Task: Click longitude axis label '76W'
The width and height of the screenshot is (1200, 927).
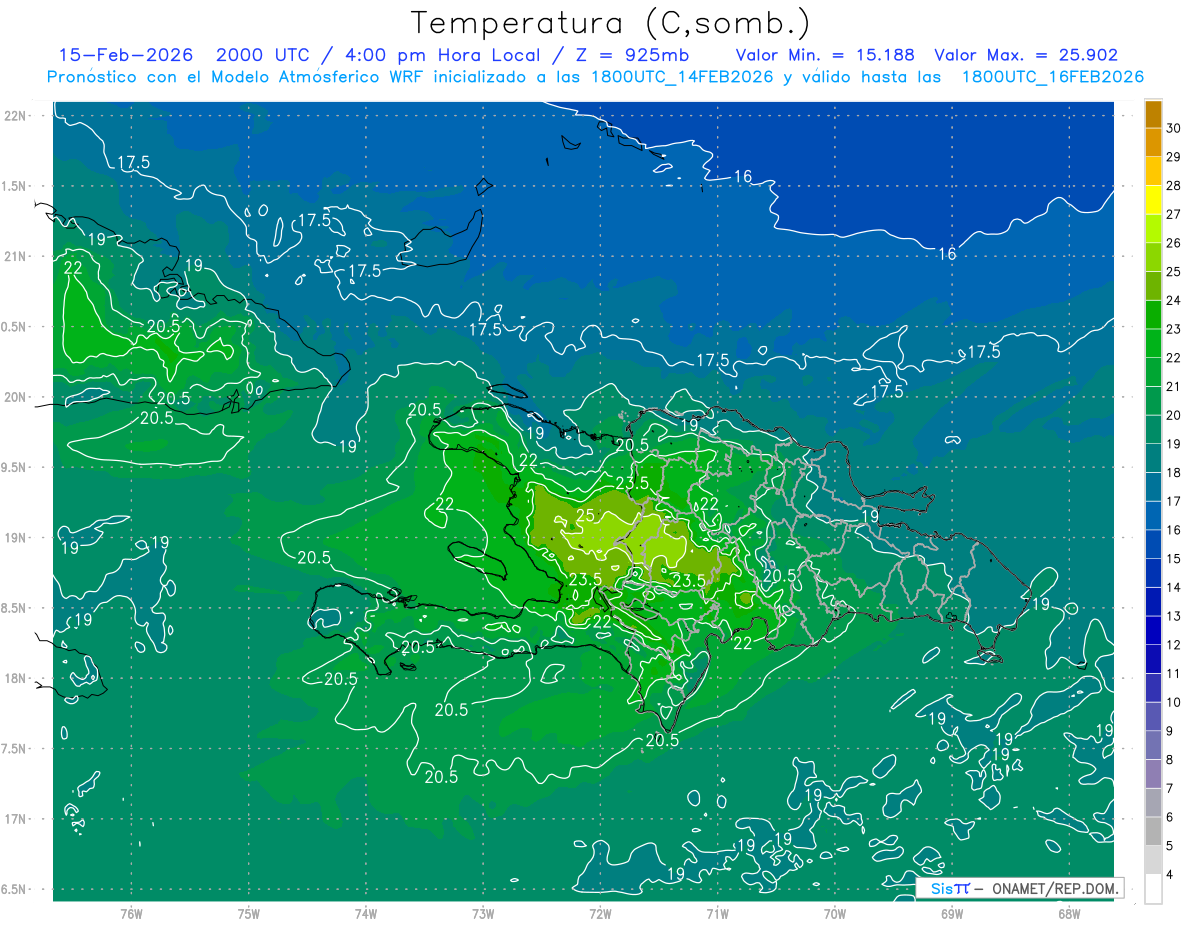Action: point(131,913)
